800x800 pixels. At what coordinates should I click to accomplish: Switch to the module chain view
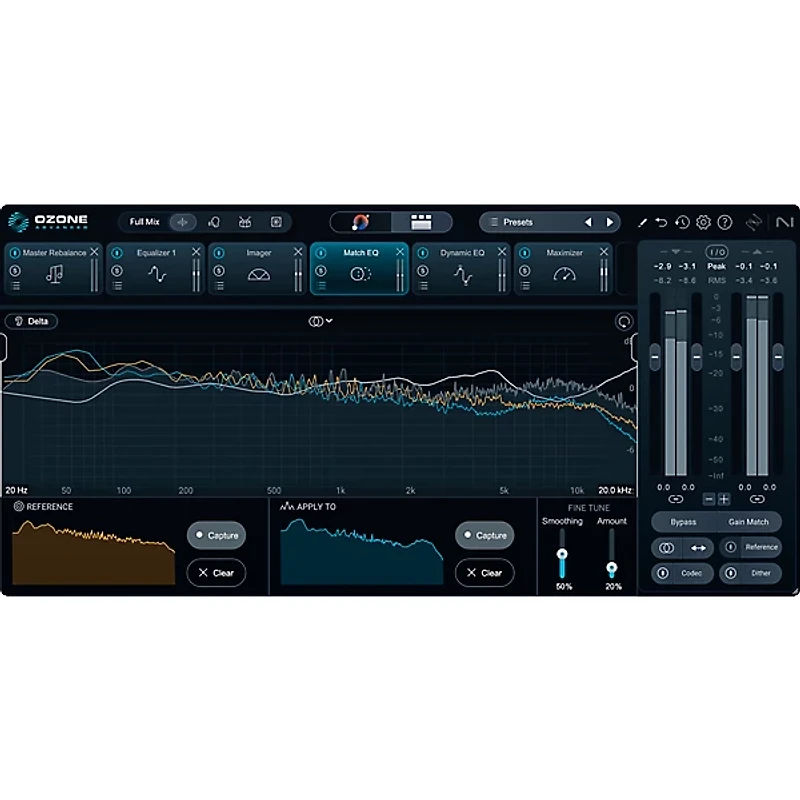pyautogui.click(x=421, y=222)
